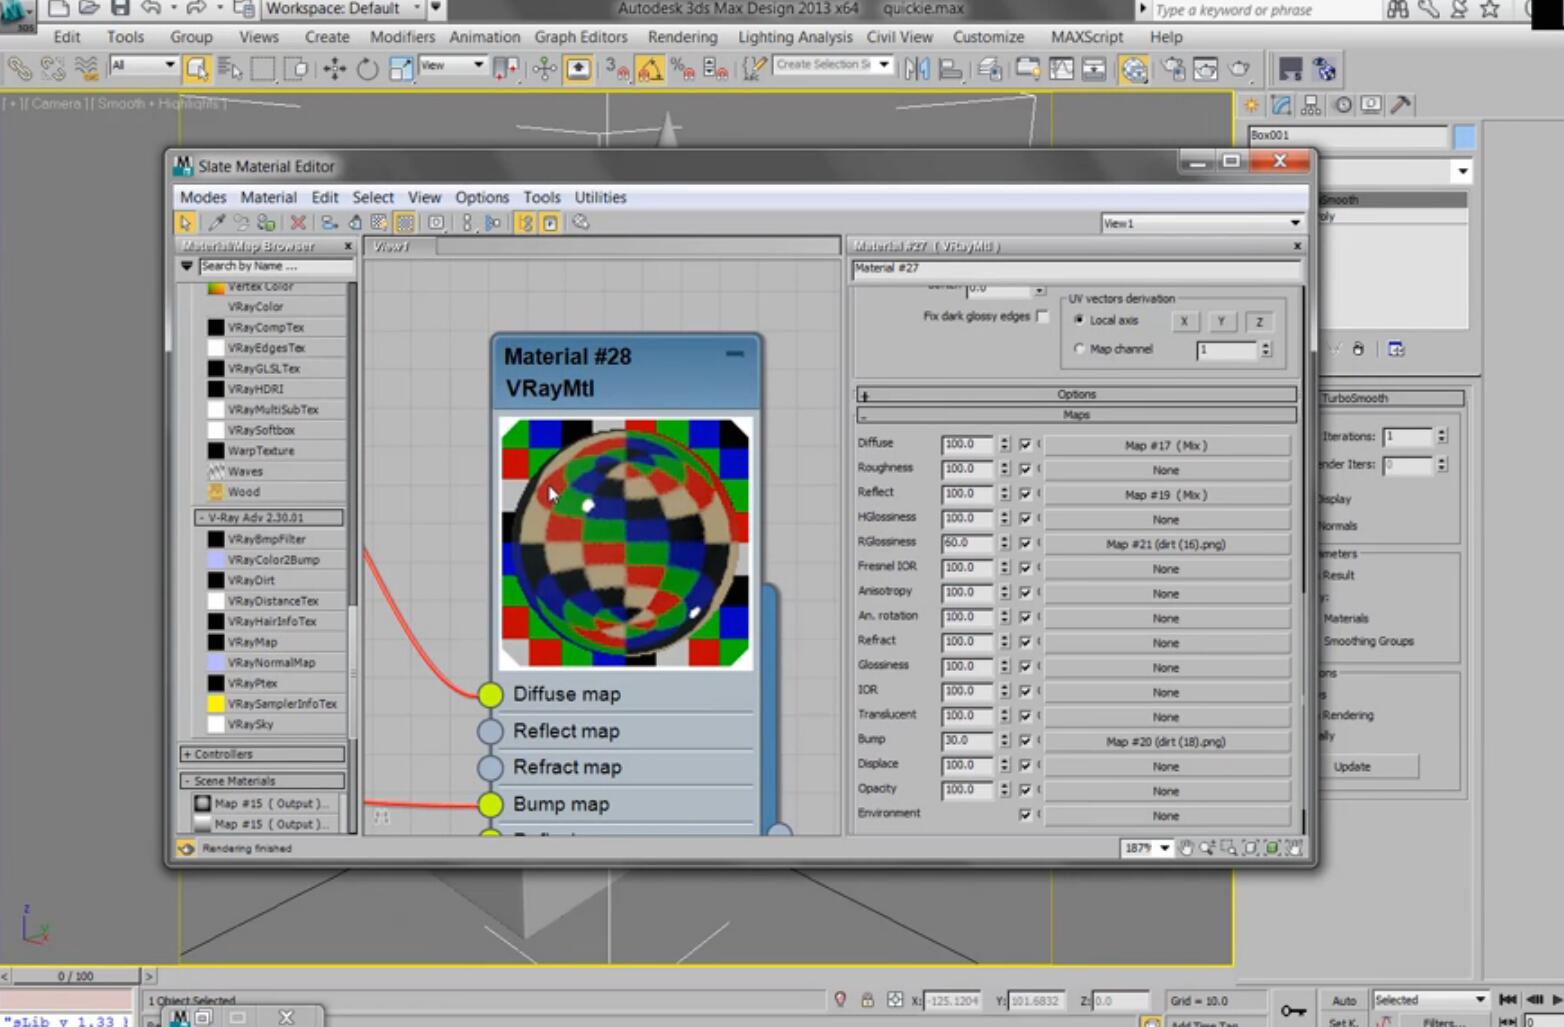Click the Mirror tool icon
This screenshot has width=1564, height=1027.
[x=915, y=69]
